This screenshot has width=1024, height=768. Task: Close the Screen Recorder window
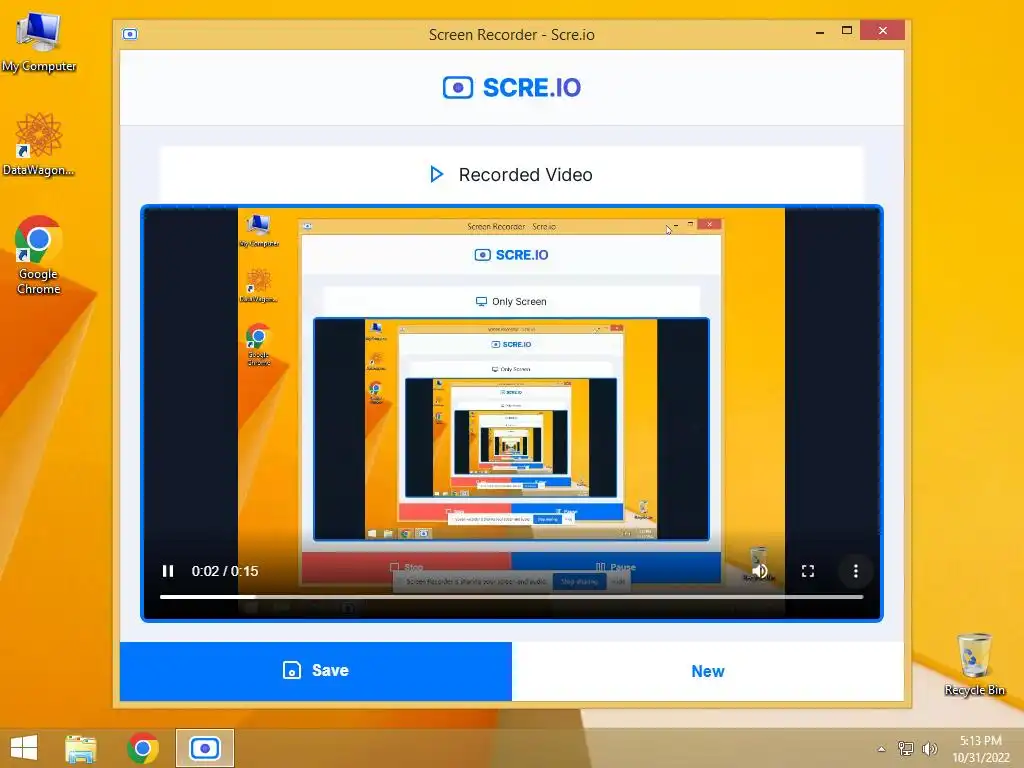coord(882,31)
